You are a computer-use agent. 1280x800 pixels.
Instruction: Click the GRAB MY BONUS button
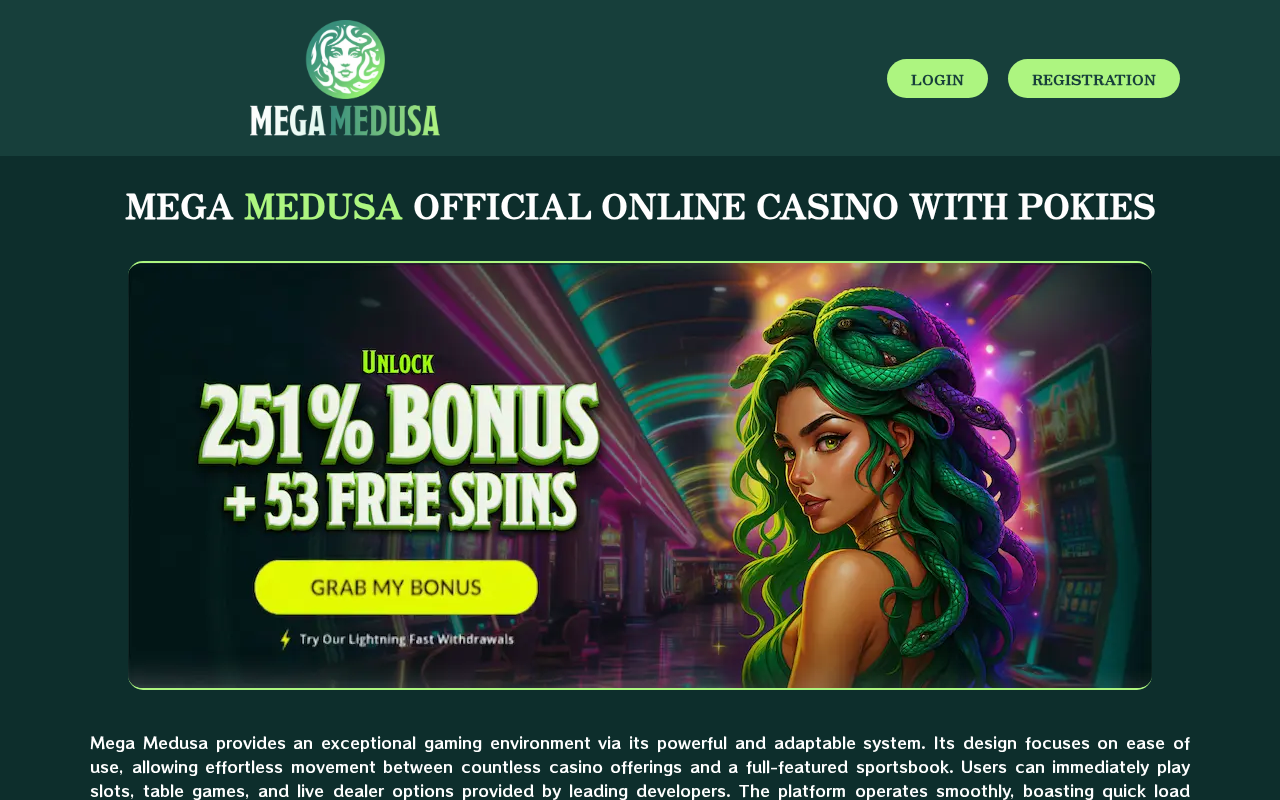click(396, 587)
